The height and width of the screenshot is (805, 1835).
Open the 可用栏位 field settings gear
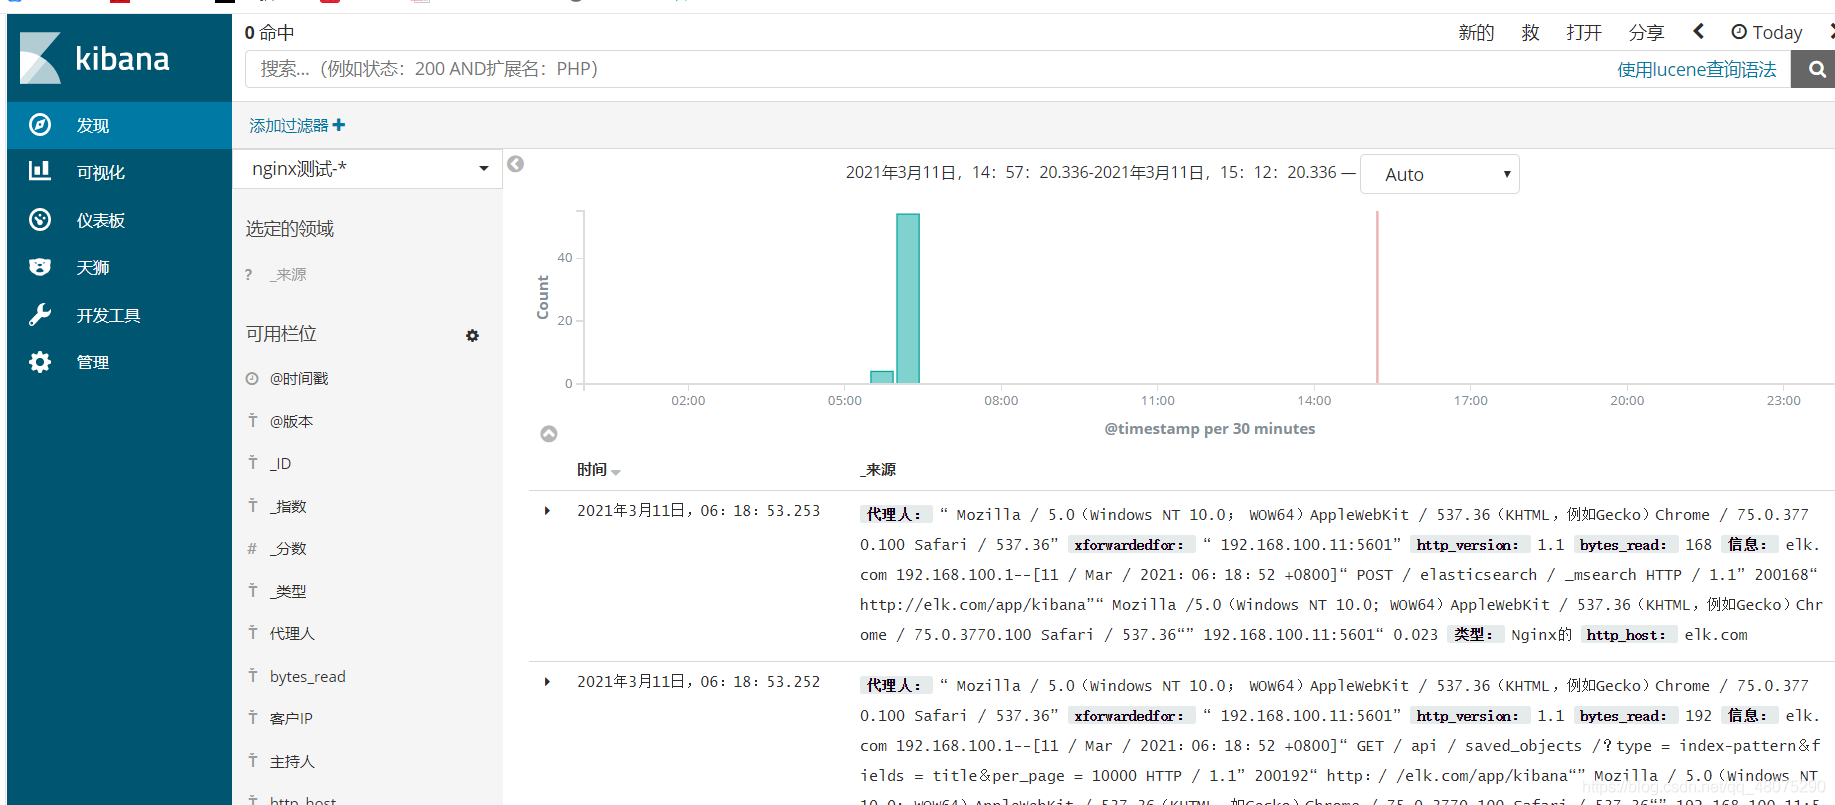point(472,336)
